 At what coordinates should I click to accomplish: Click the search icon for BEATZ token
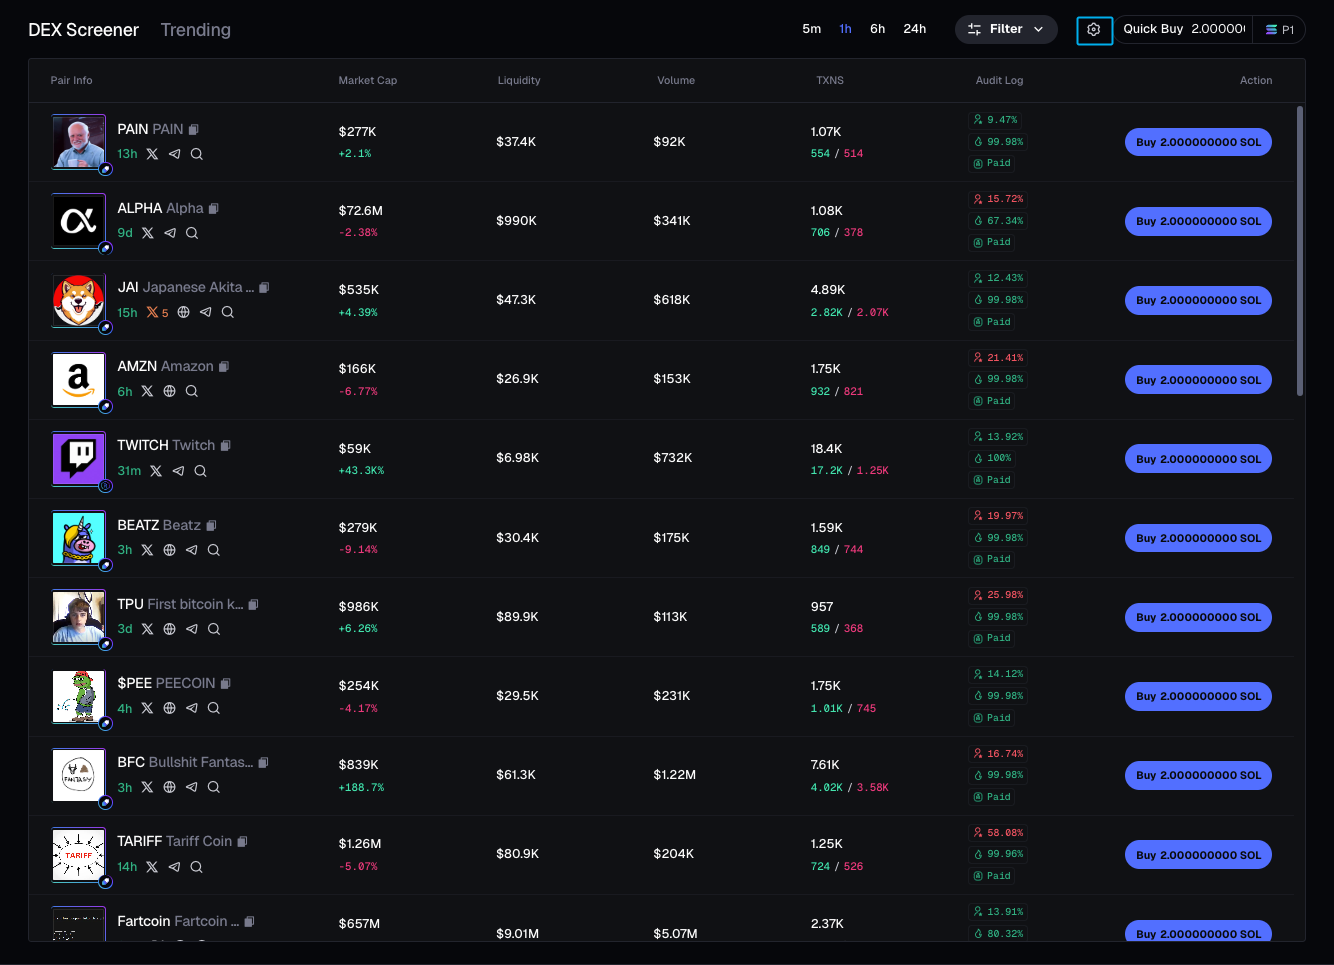point(214,550)
